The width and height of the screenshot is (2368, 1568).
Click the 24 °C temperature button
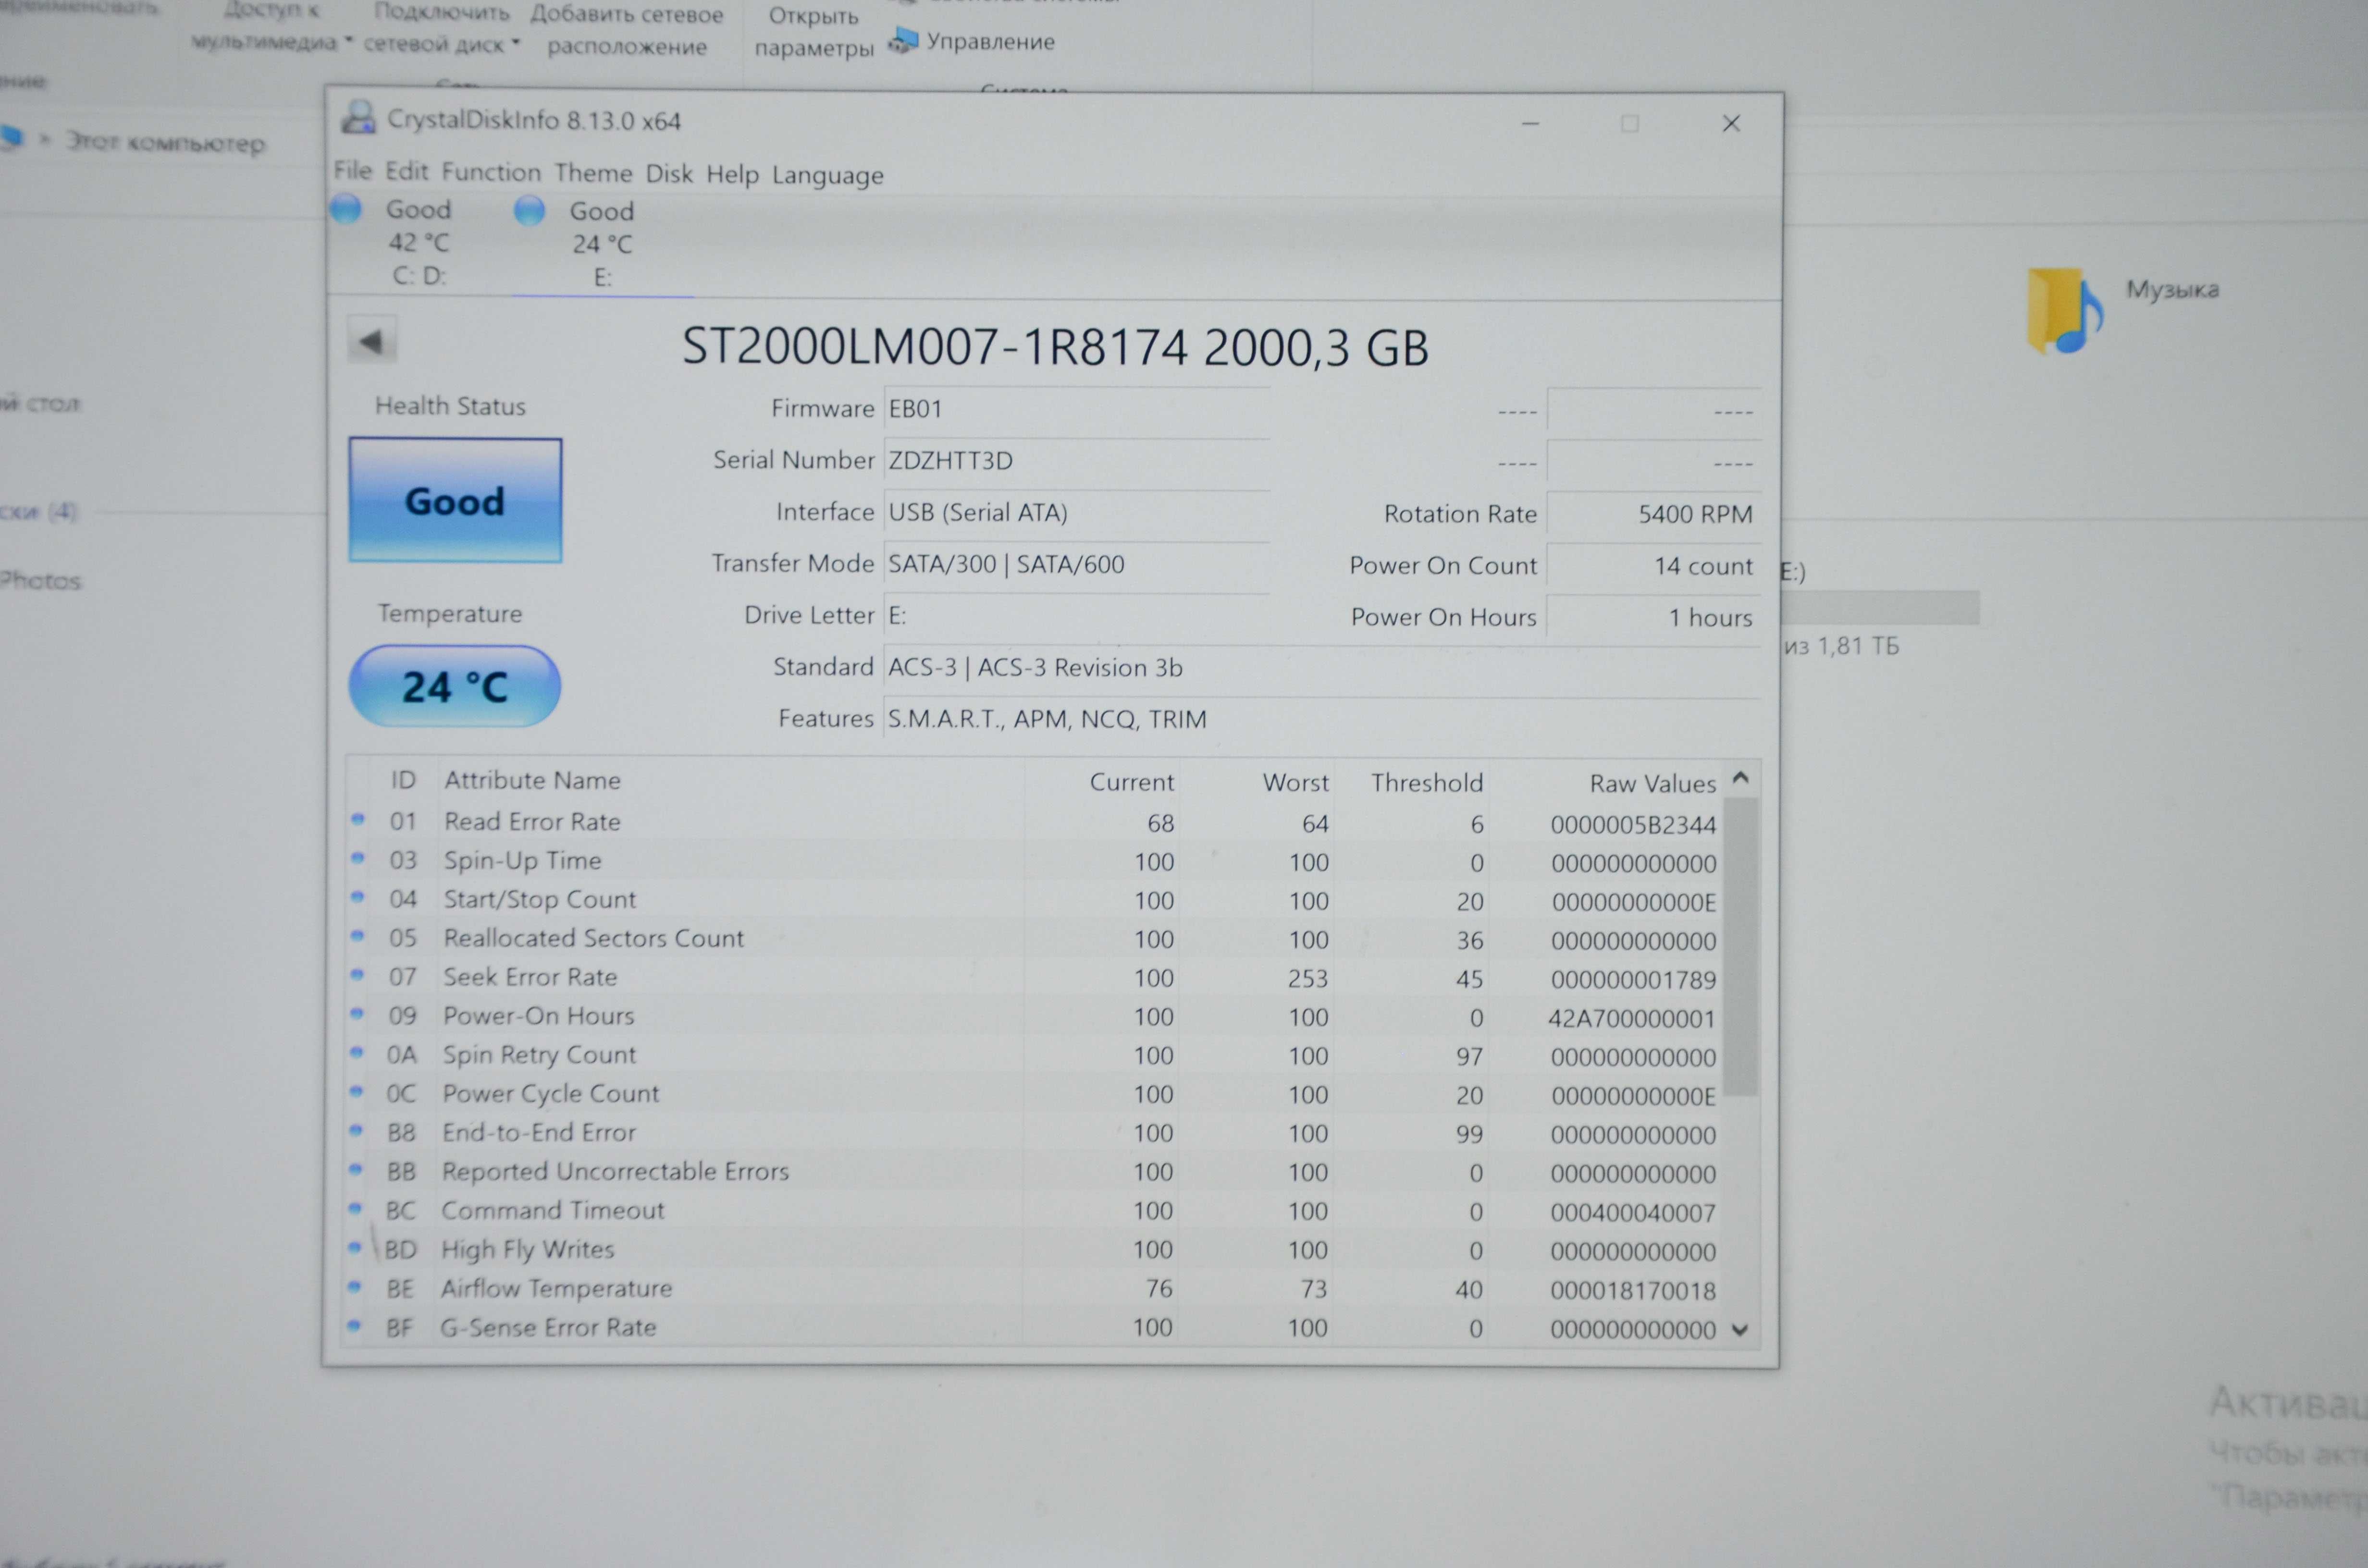[455, 687]
